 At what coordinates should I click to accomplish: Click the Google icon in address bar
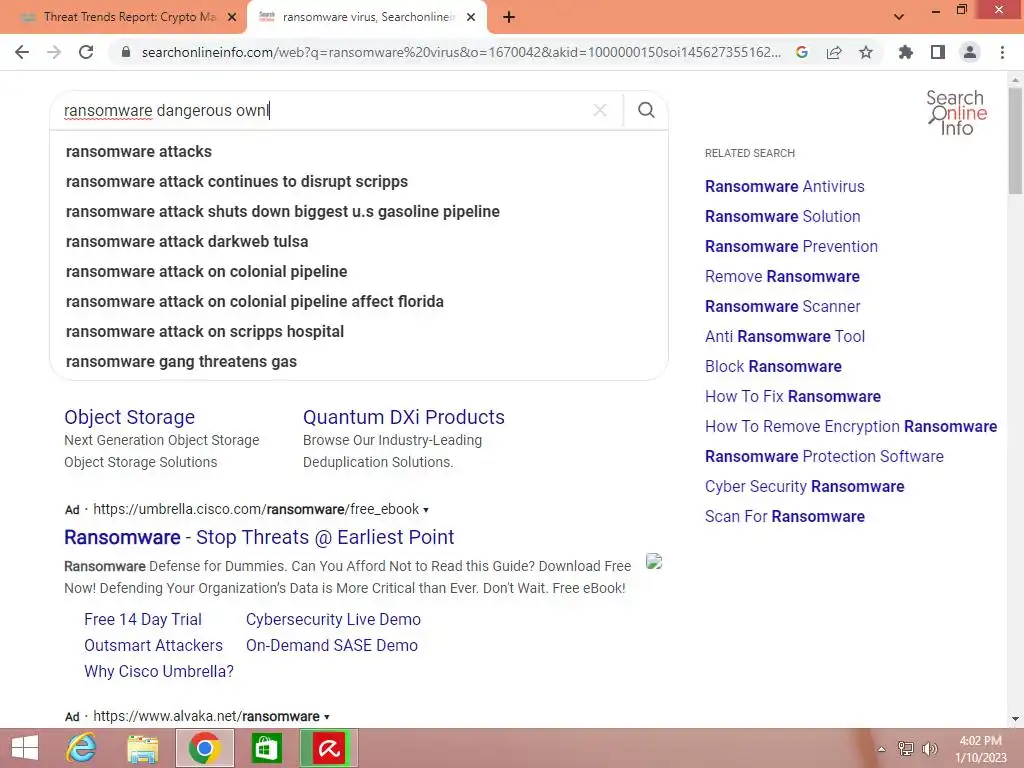pyautogui.click(x=802, y=52)
